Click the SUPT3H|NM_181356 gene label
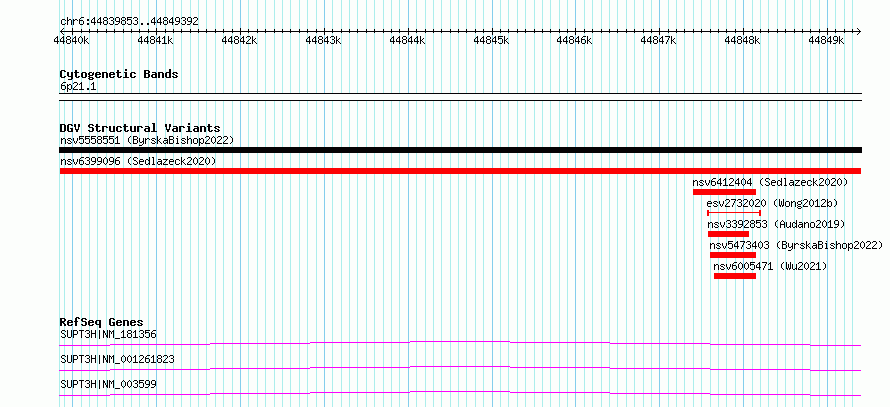 coord(108,334)
